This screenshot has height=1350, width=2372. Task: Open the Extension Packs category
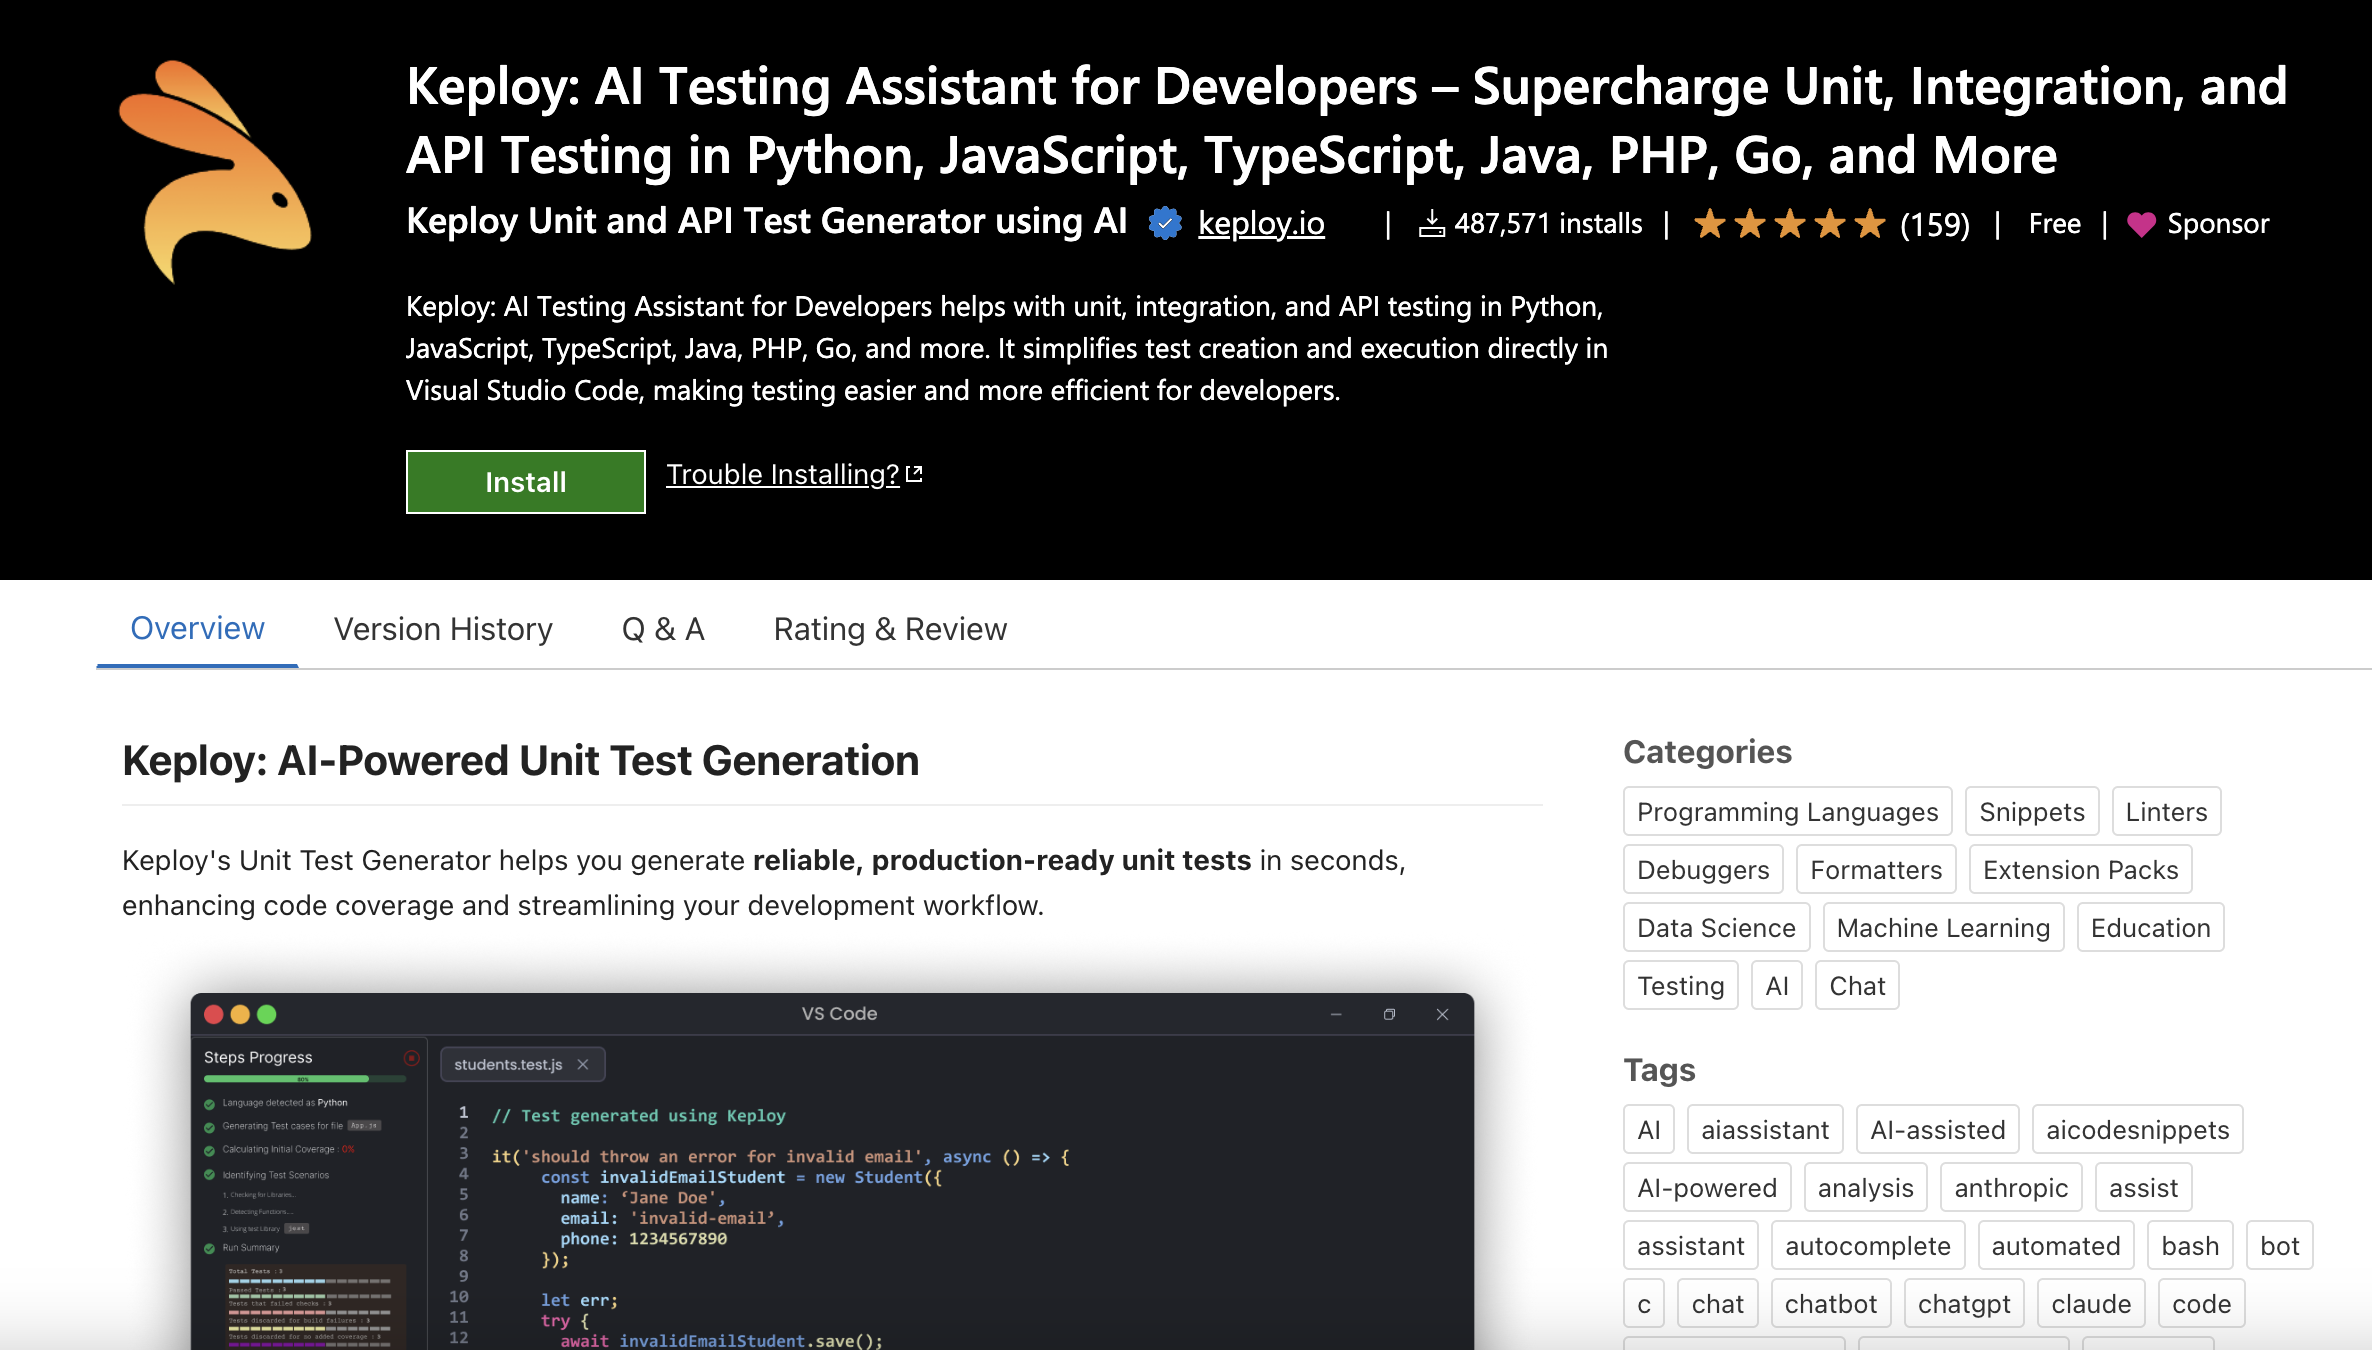point(2080,870)
